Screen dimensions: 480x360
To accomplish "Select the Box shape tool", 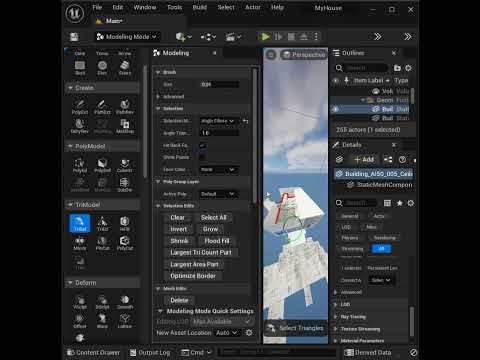I will point(80,68).
